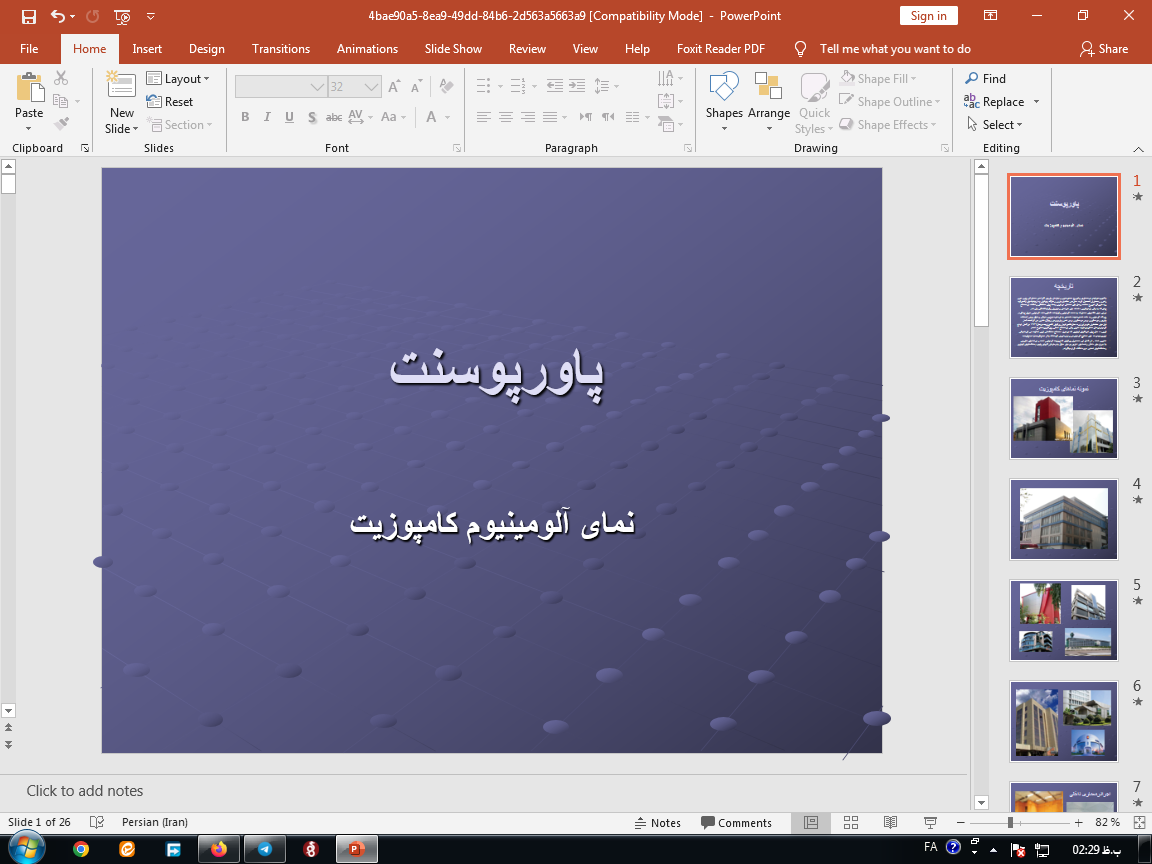Open the Slide Show ribbon tab
The width and height of the screenshot is (1152, 864).
(452, 48)
